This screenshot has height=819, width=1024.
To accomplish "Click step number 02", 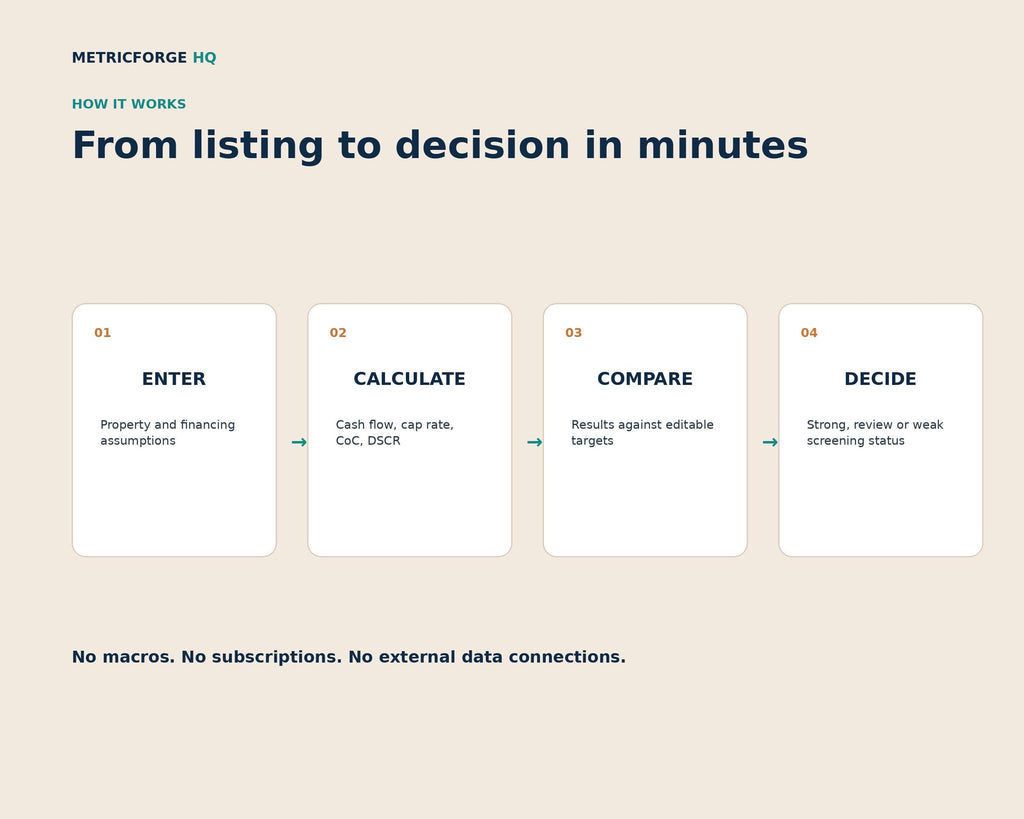I will click(x=338, y=332).
